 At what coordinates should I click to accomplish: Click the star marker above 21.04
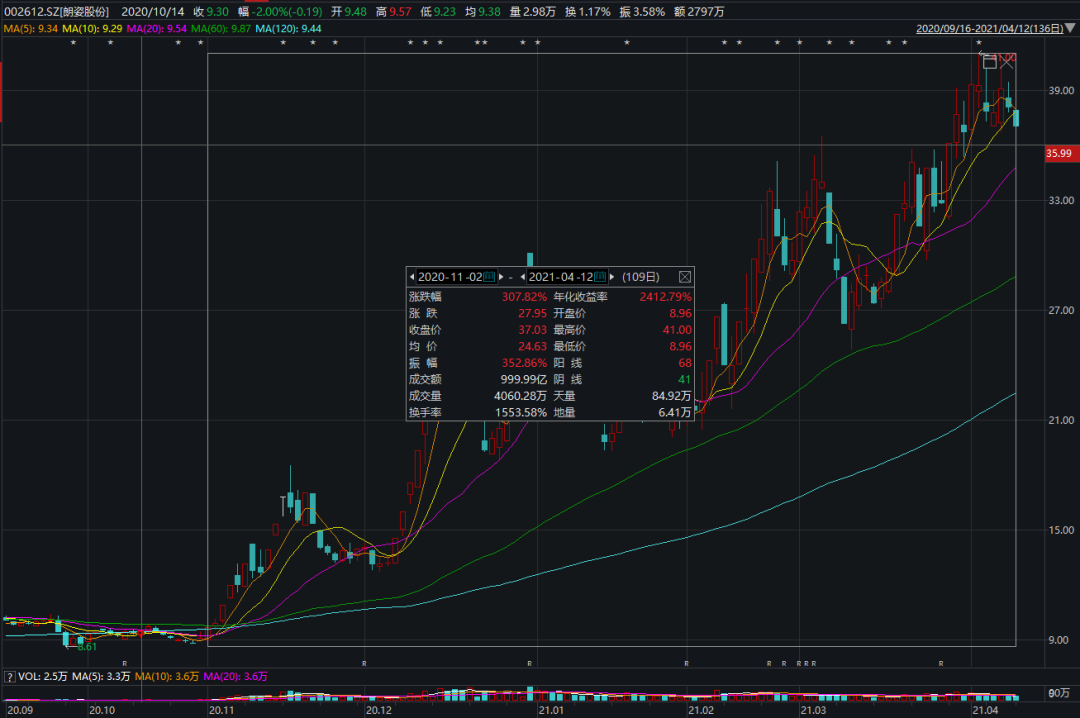tap(979, 43)
